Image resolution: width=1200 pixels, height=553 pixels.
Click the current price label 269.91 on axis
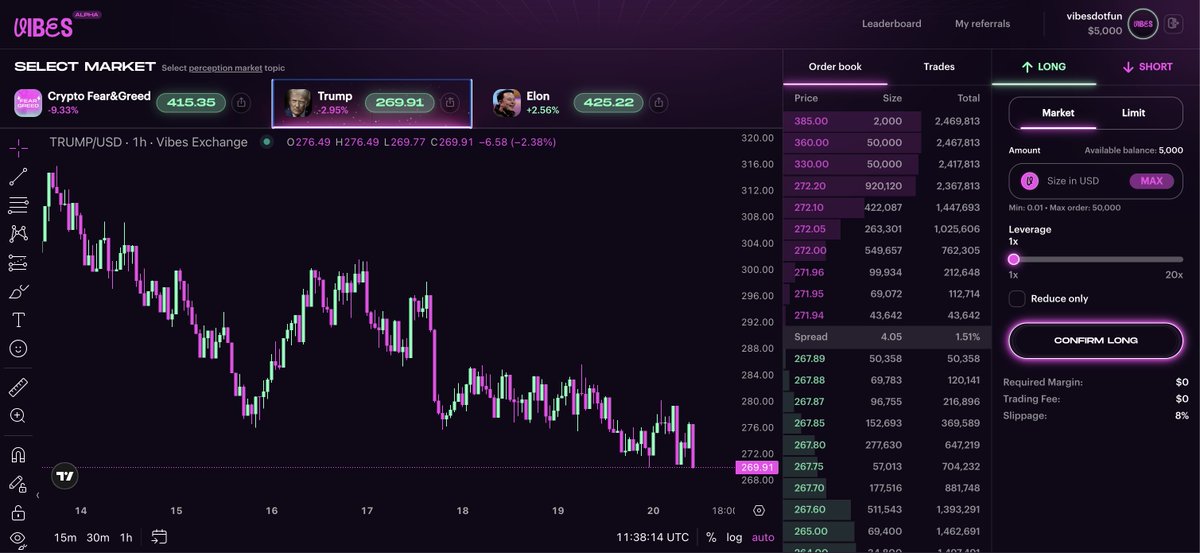(x=756, y=467)
